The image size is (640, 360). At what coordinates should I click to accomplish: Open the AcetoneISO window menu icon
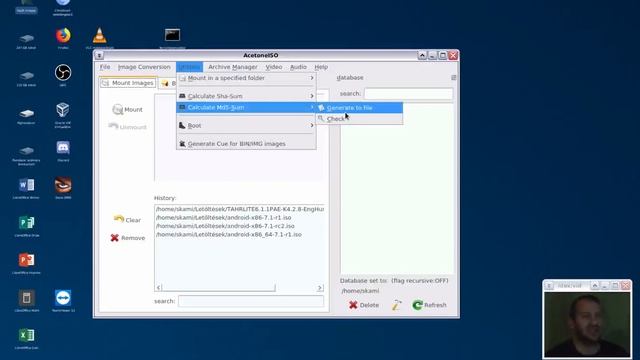[99, 55]
